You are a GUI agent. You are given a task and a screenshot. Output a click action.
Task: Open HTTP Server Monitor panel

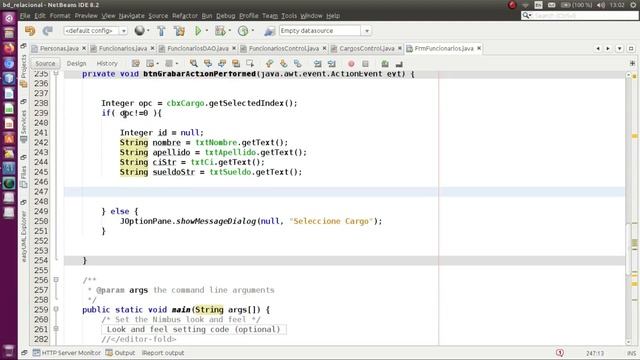pyautogui.click(x=67, y=353)
